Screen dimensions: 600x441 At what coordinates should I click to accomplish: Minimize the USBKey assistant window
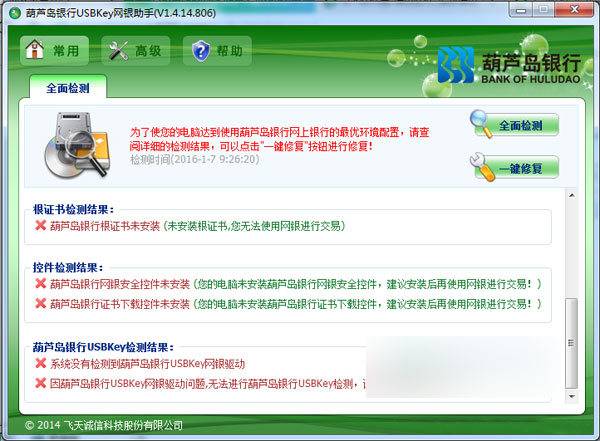(520, 10)
